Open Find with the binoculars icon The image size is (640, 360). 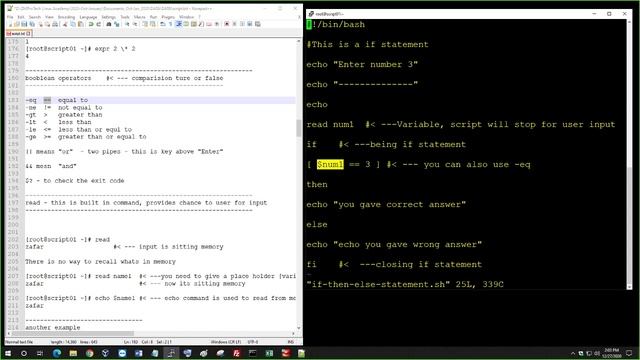109,24
